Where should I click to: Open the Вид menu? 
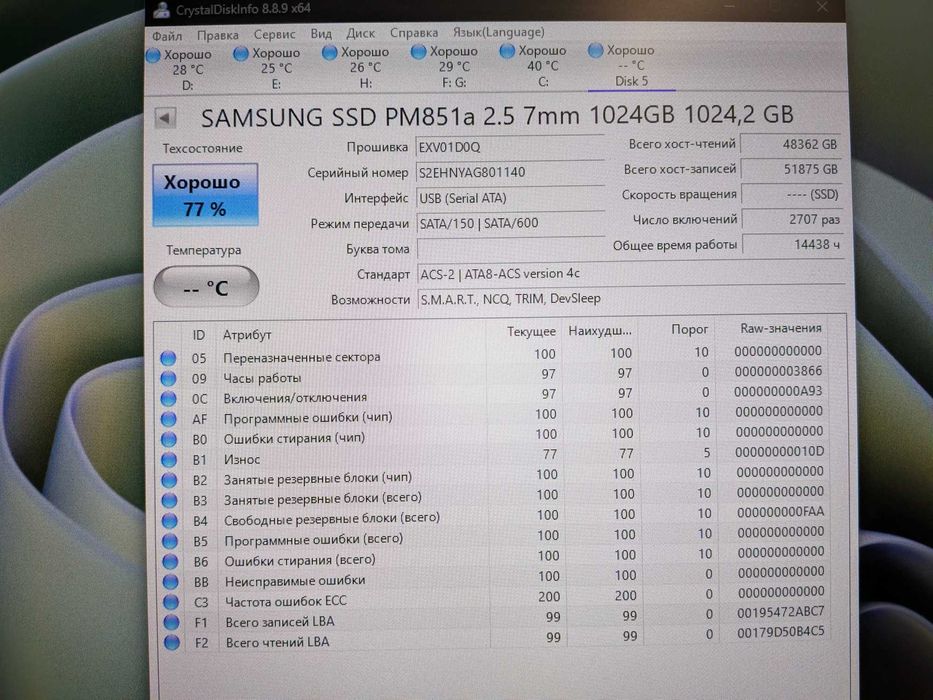tap(321, 34)
